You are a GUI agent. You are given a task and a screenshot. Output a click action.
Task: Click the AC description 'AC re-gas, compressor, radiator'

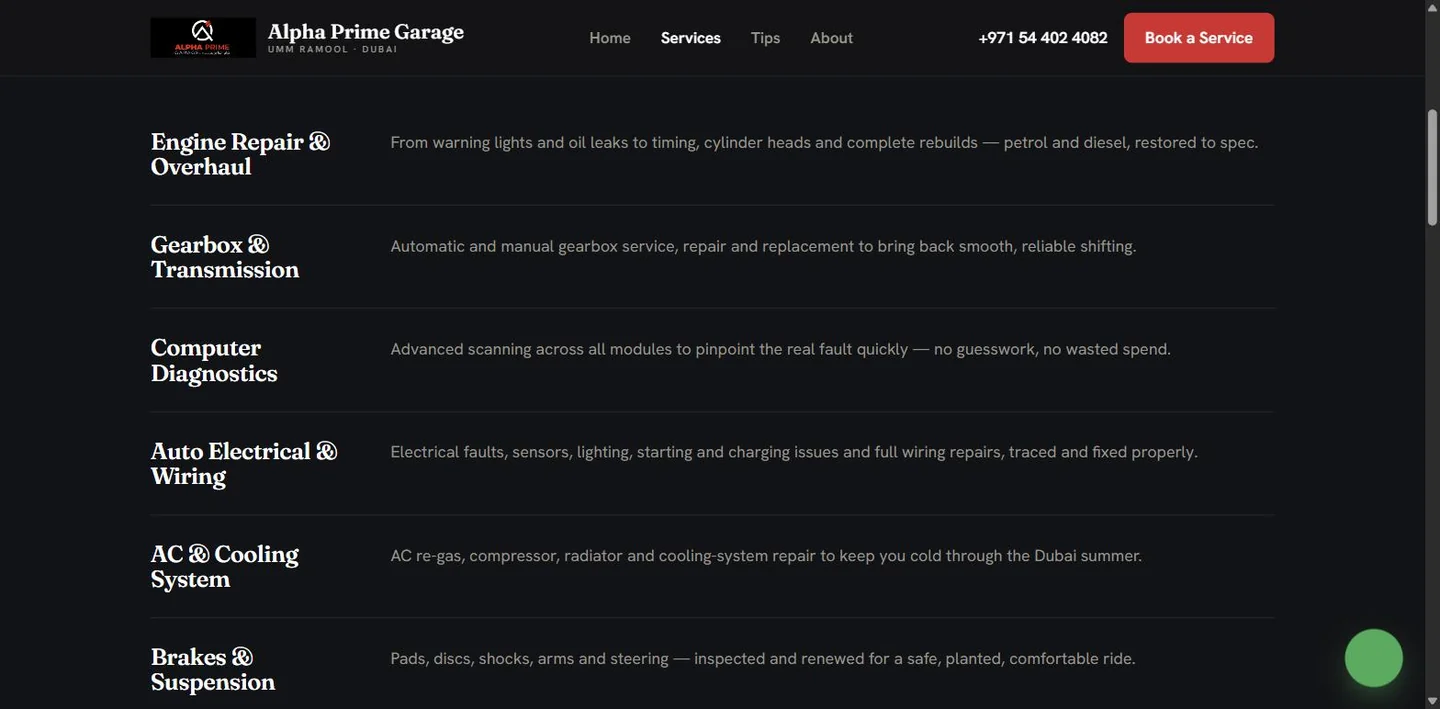pyautogui.click(x=766, y=556)
